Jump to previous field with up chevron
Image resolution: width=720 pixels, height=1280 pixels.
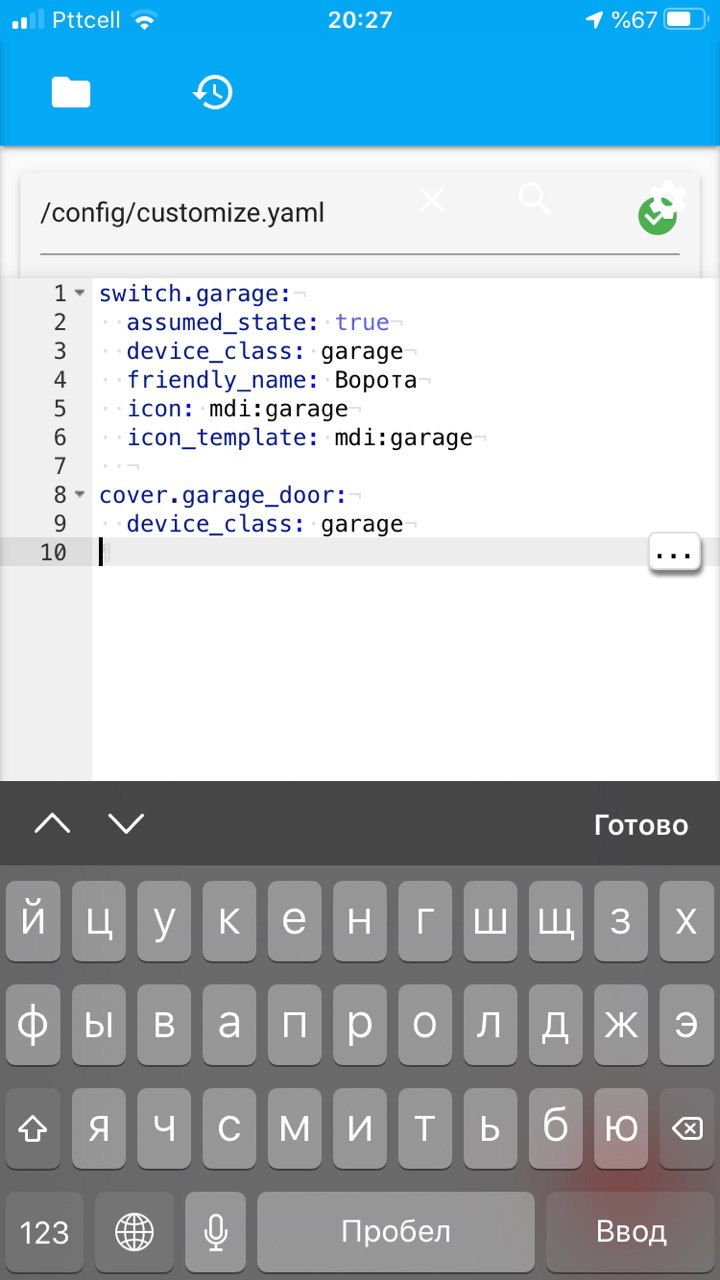[53, 824]
